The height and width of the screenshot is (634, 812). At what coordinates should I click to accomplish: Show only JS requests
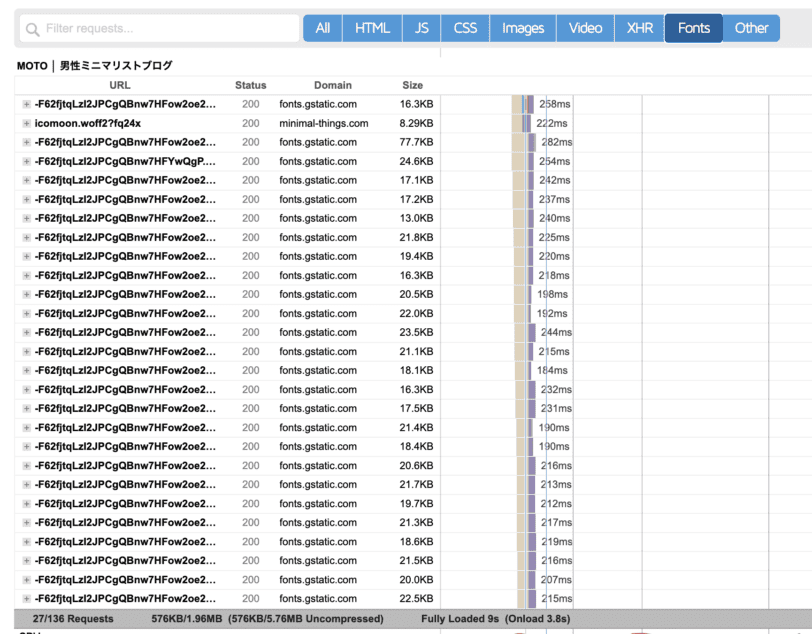(422, 28)
